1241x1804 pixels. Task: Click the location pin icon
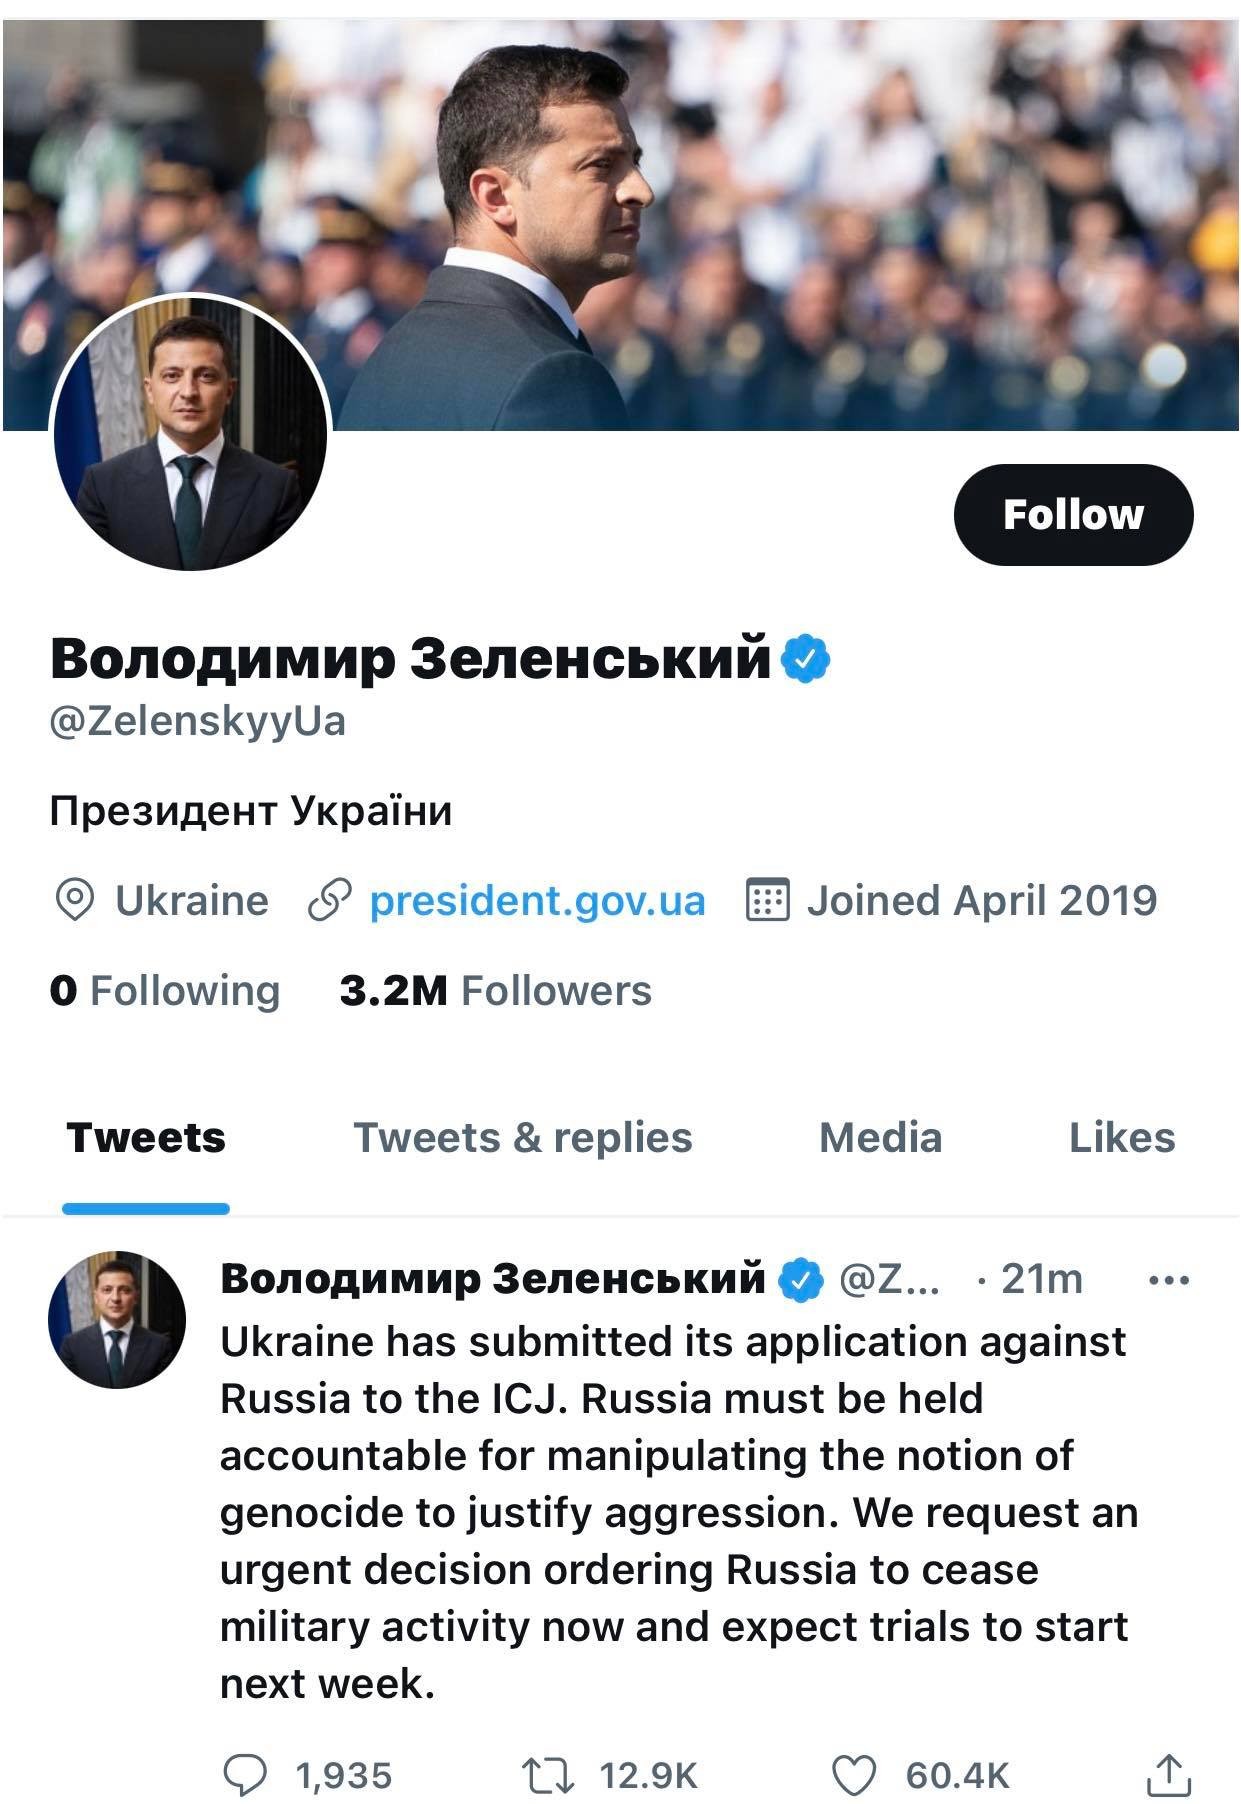[x=74, y=900]
